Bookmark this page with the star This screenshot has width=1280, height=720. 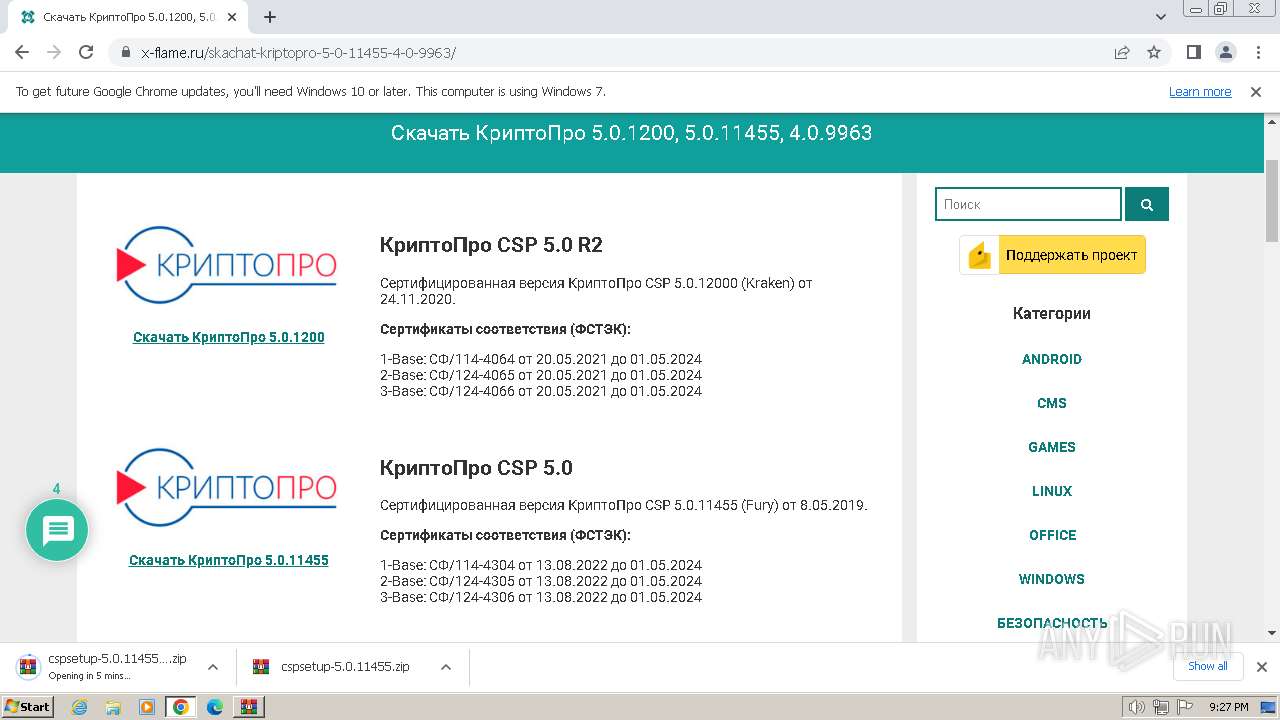coord(1154,52)
